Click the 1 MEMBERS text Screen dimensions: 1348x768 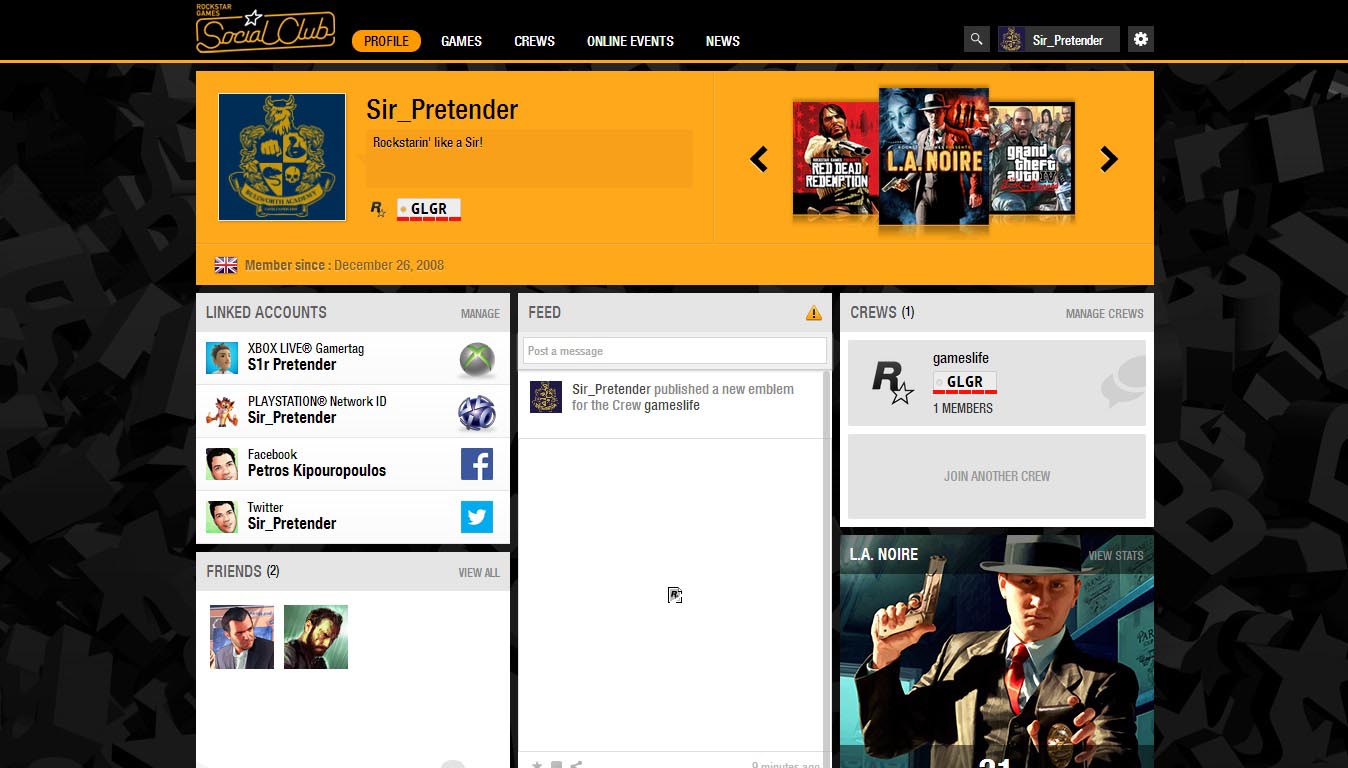[x=963, y=408]
